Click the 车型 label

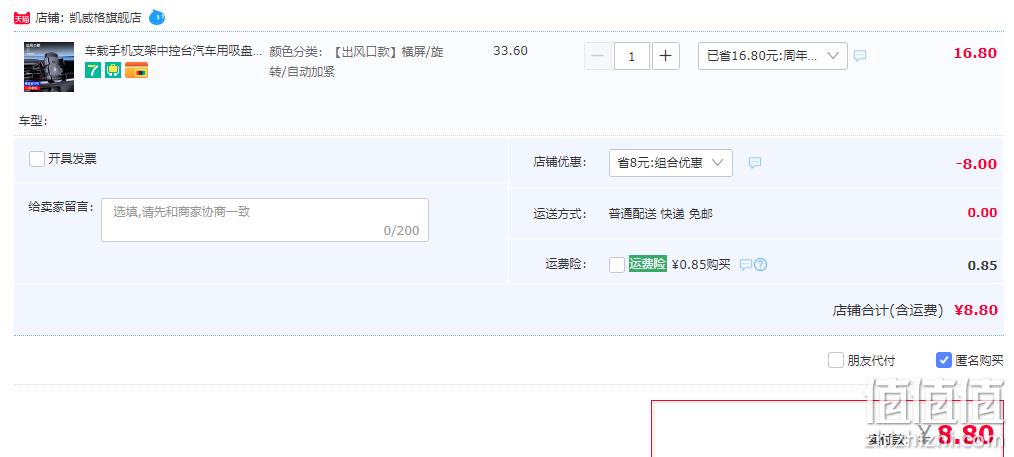[x=34, y=121]
